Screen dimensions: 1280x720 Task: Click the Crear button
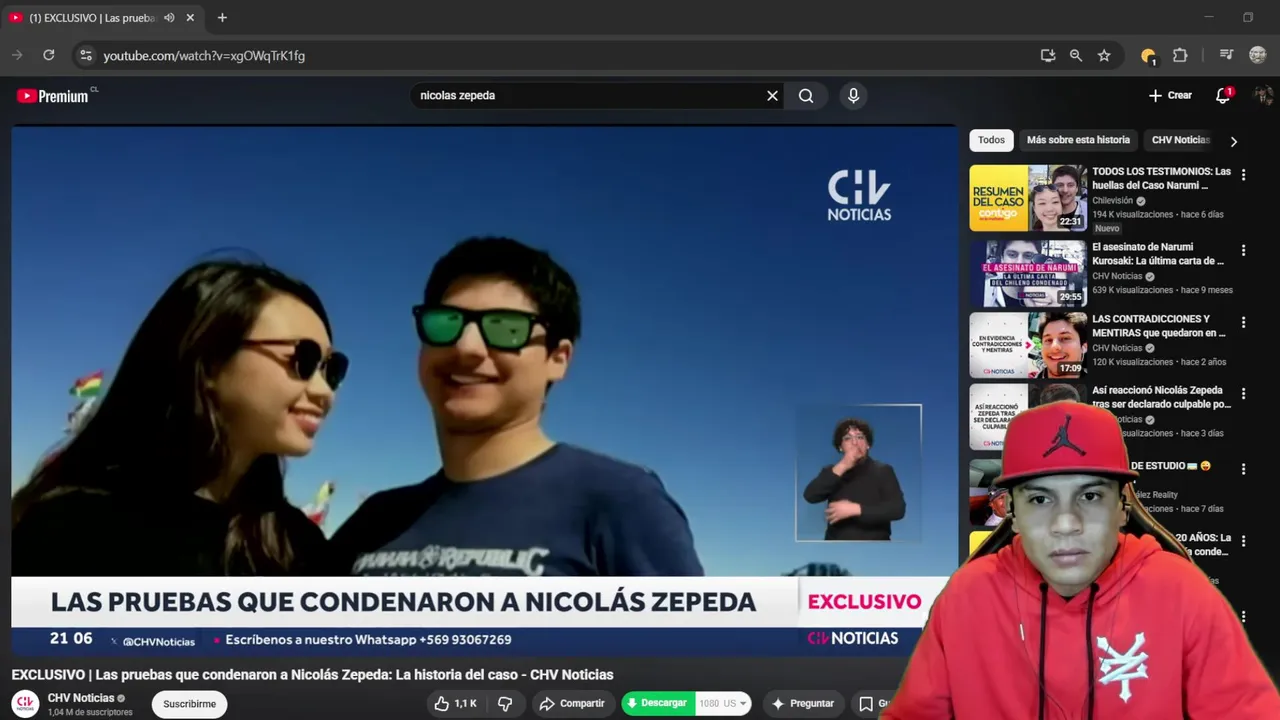[x=1170, y=96]
